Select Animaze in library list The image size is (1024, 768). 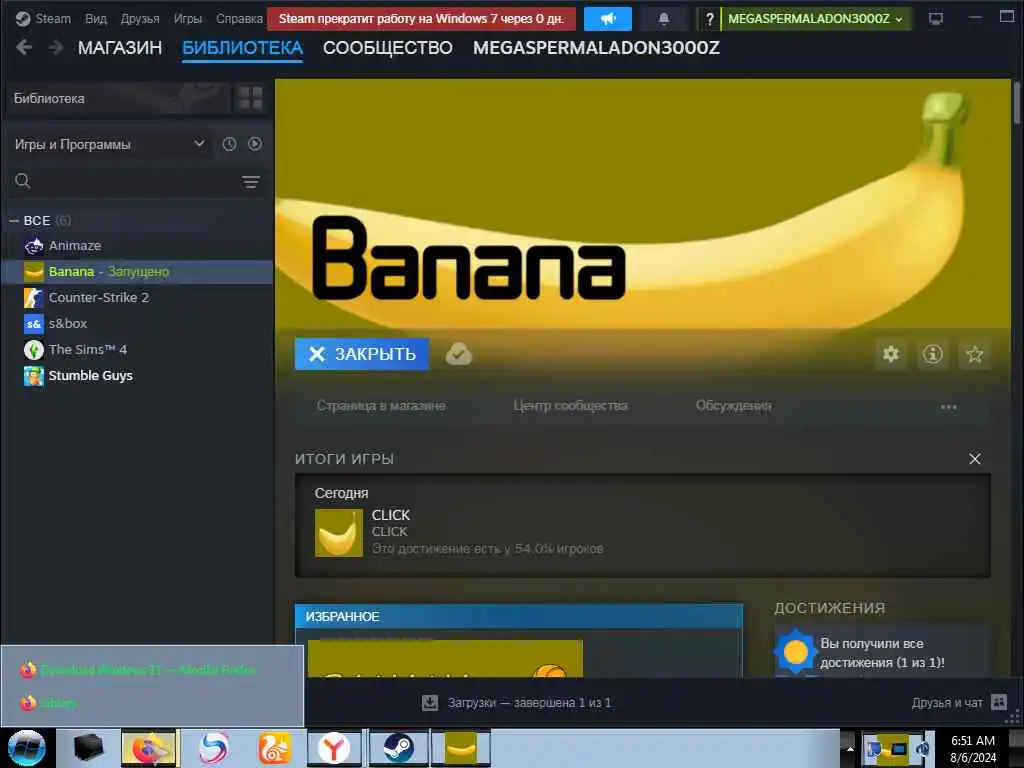click(x=138, y=246)
